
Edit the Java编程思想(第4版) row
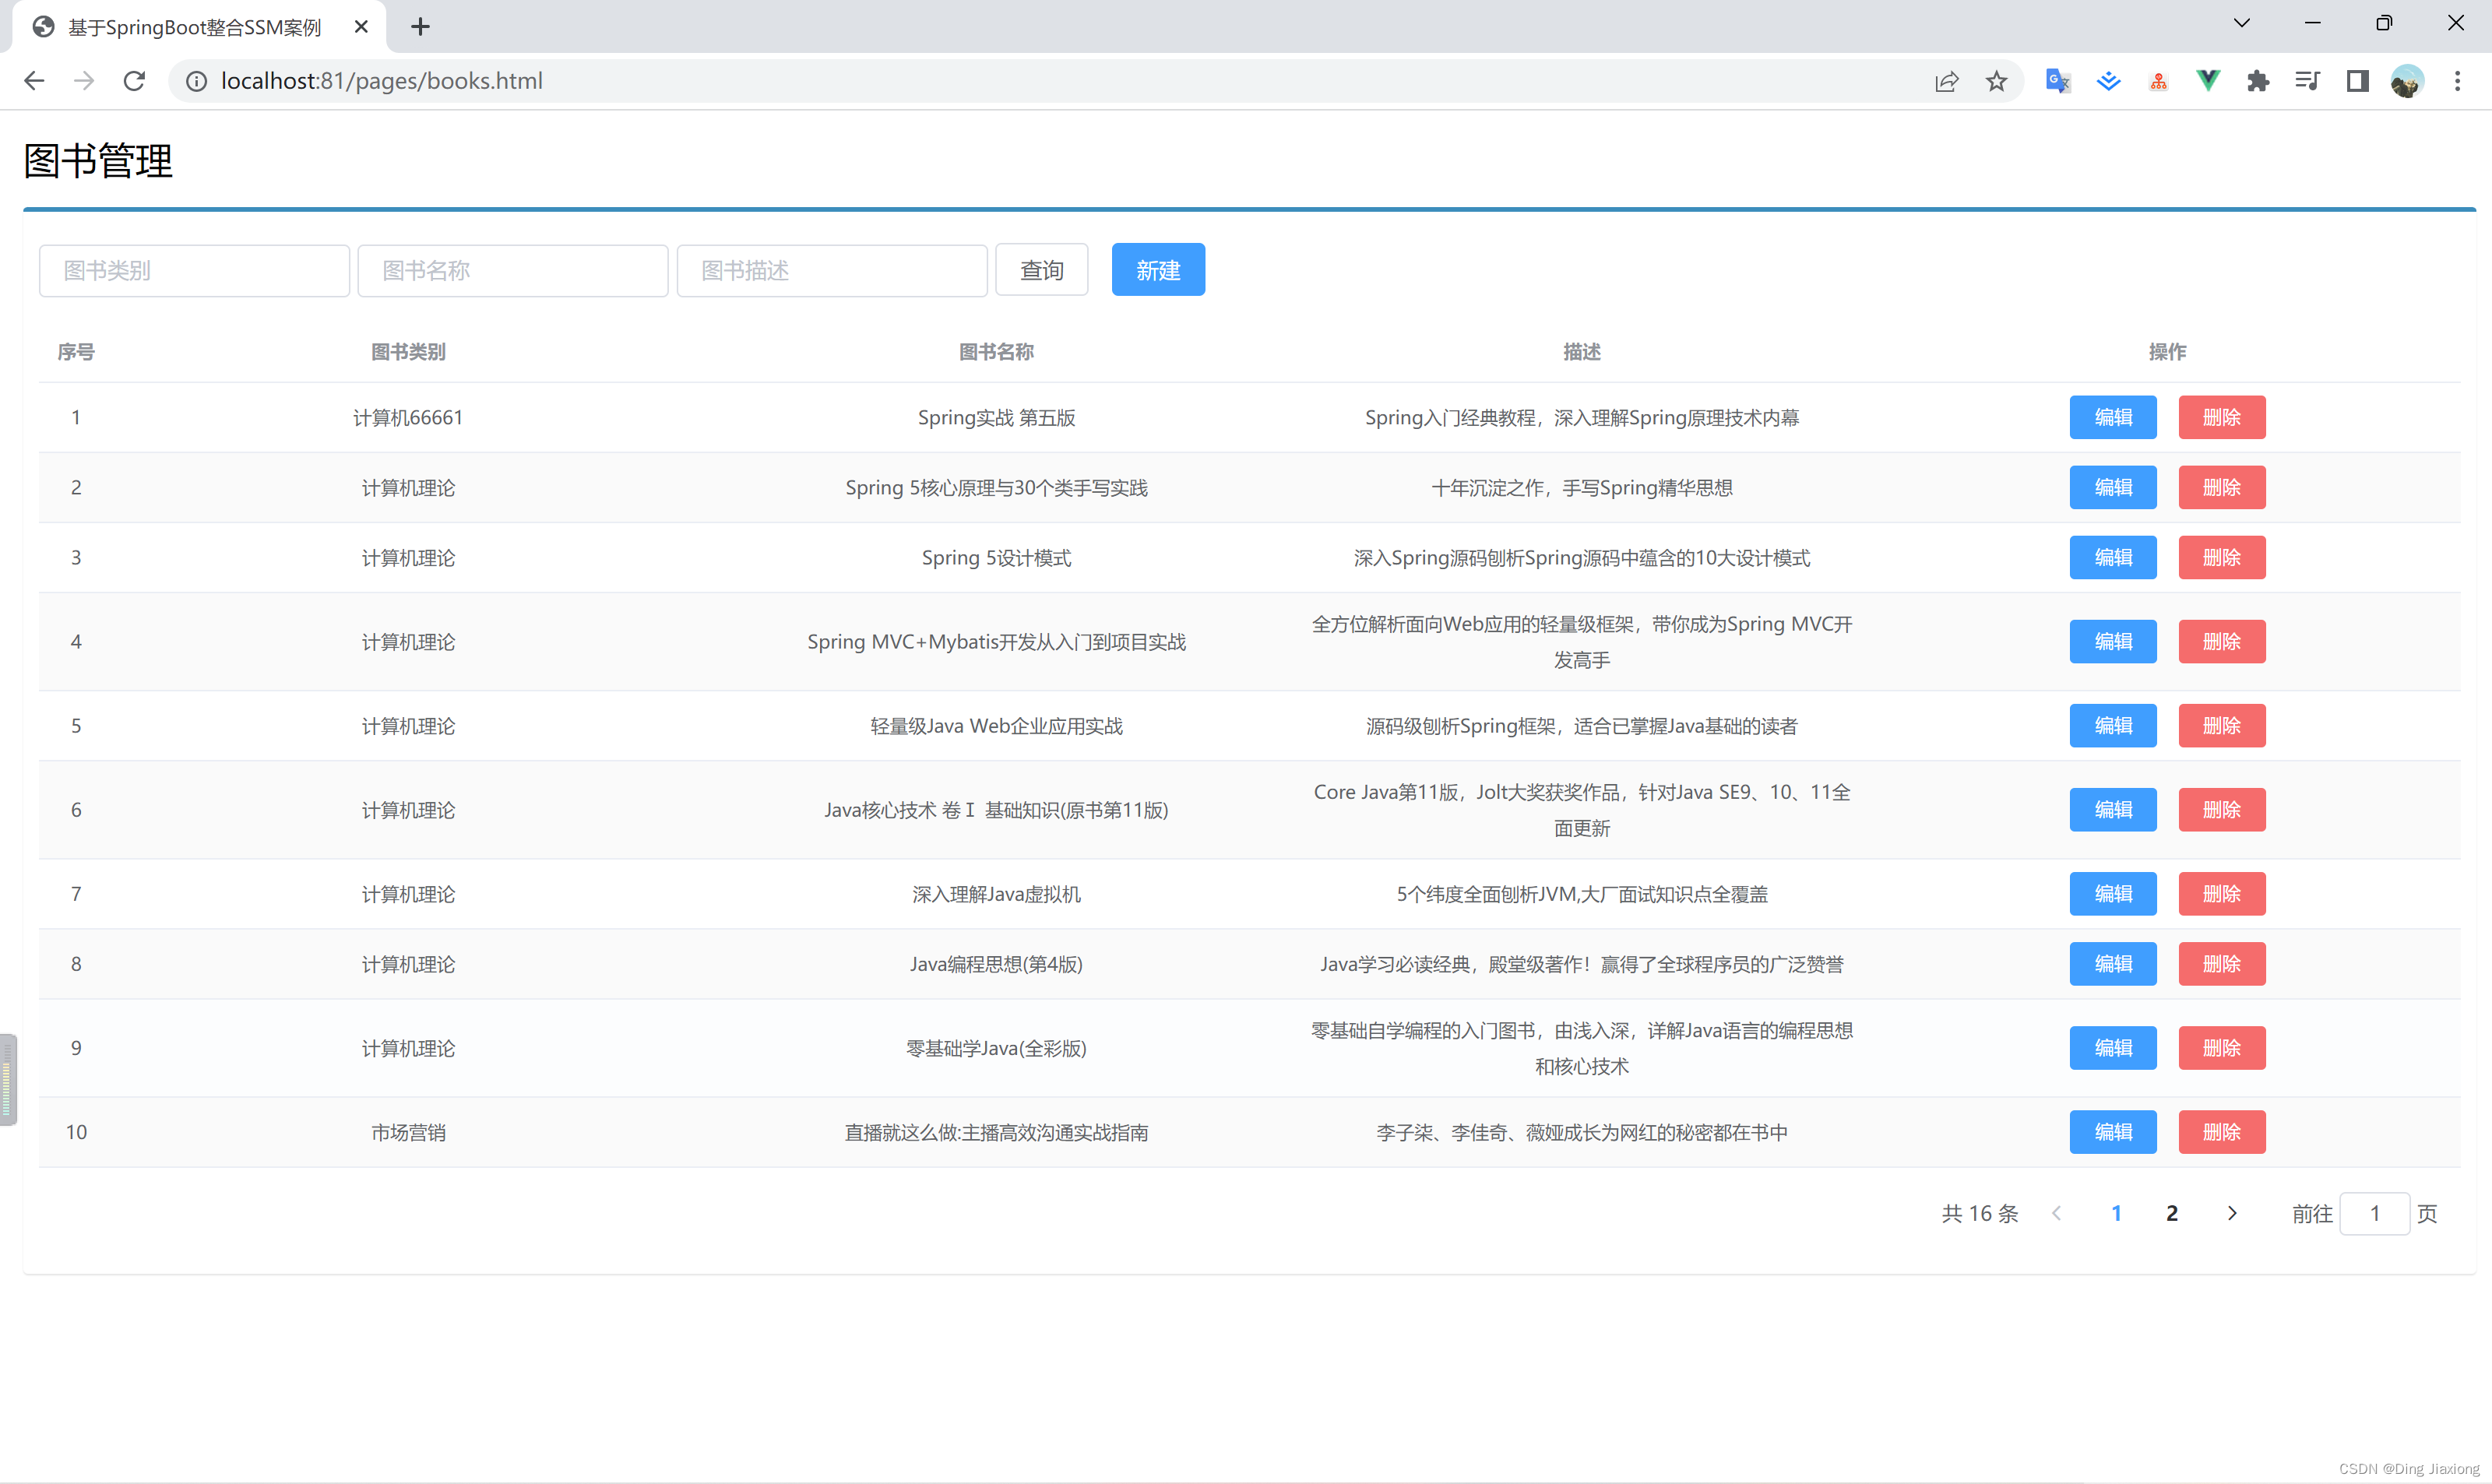click(2113, 963)
